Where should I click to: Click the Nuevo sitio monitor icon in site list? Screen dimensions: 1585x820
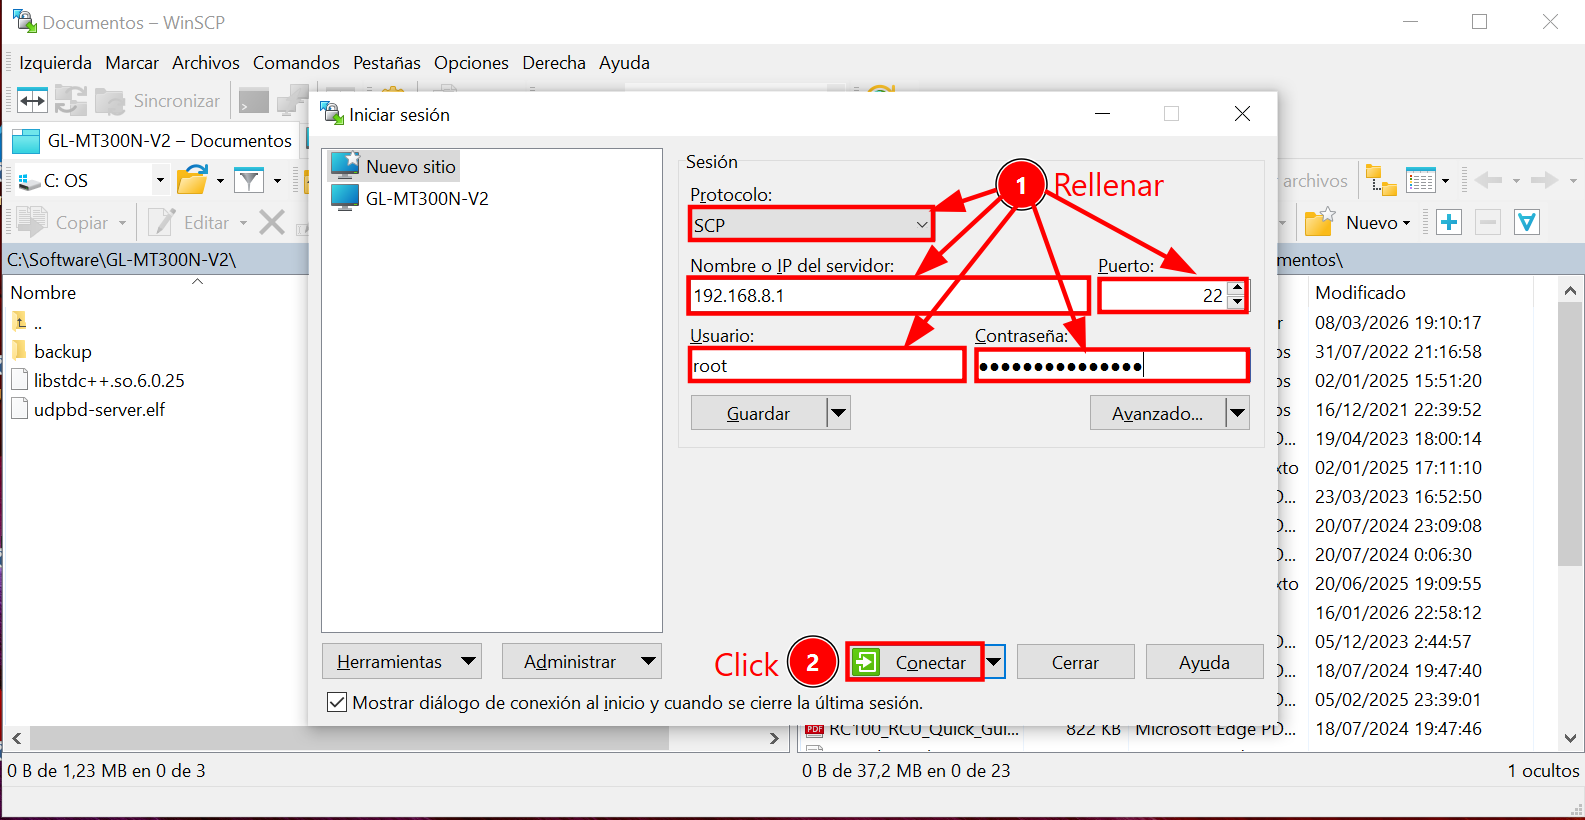(x=345, y=165)
